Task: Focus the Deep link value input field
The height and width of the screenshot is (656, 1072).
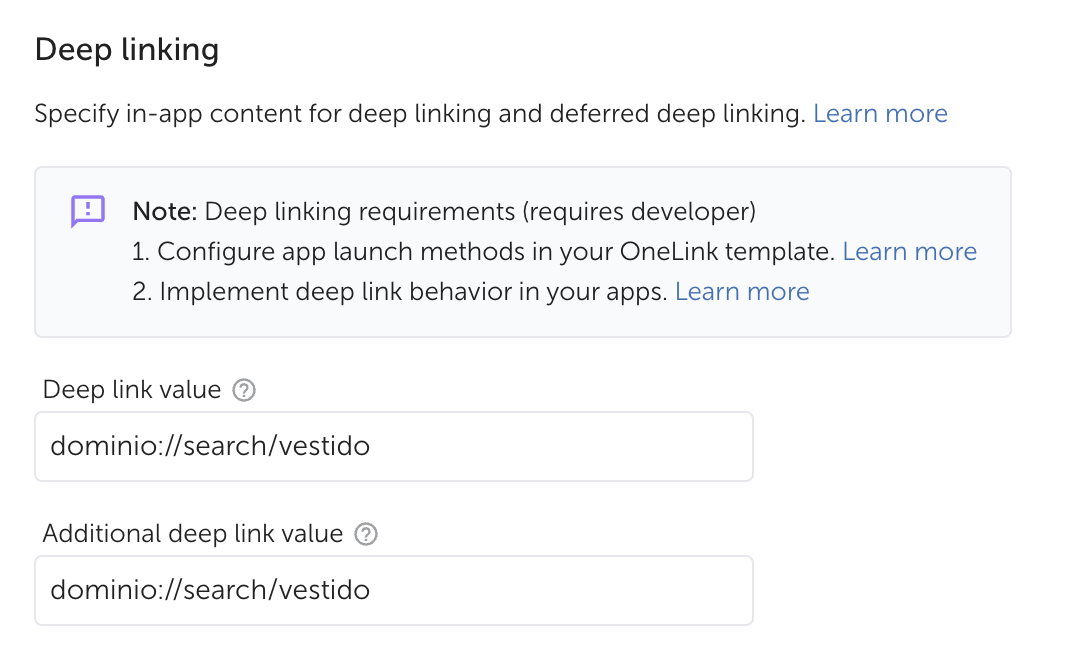Action: click(x=392, y=446)
